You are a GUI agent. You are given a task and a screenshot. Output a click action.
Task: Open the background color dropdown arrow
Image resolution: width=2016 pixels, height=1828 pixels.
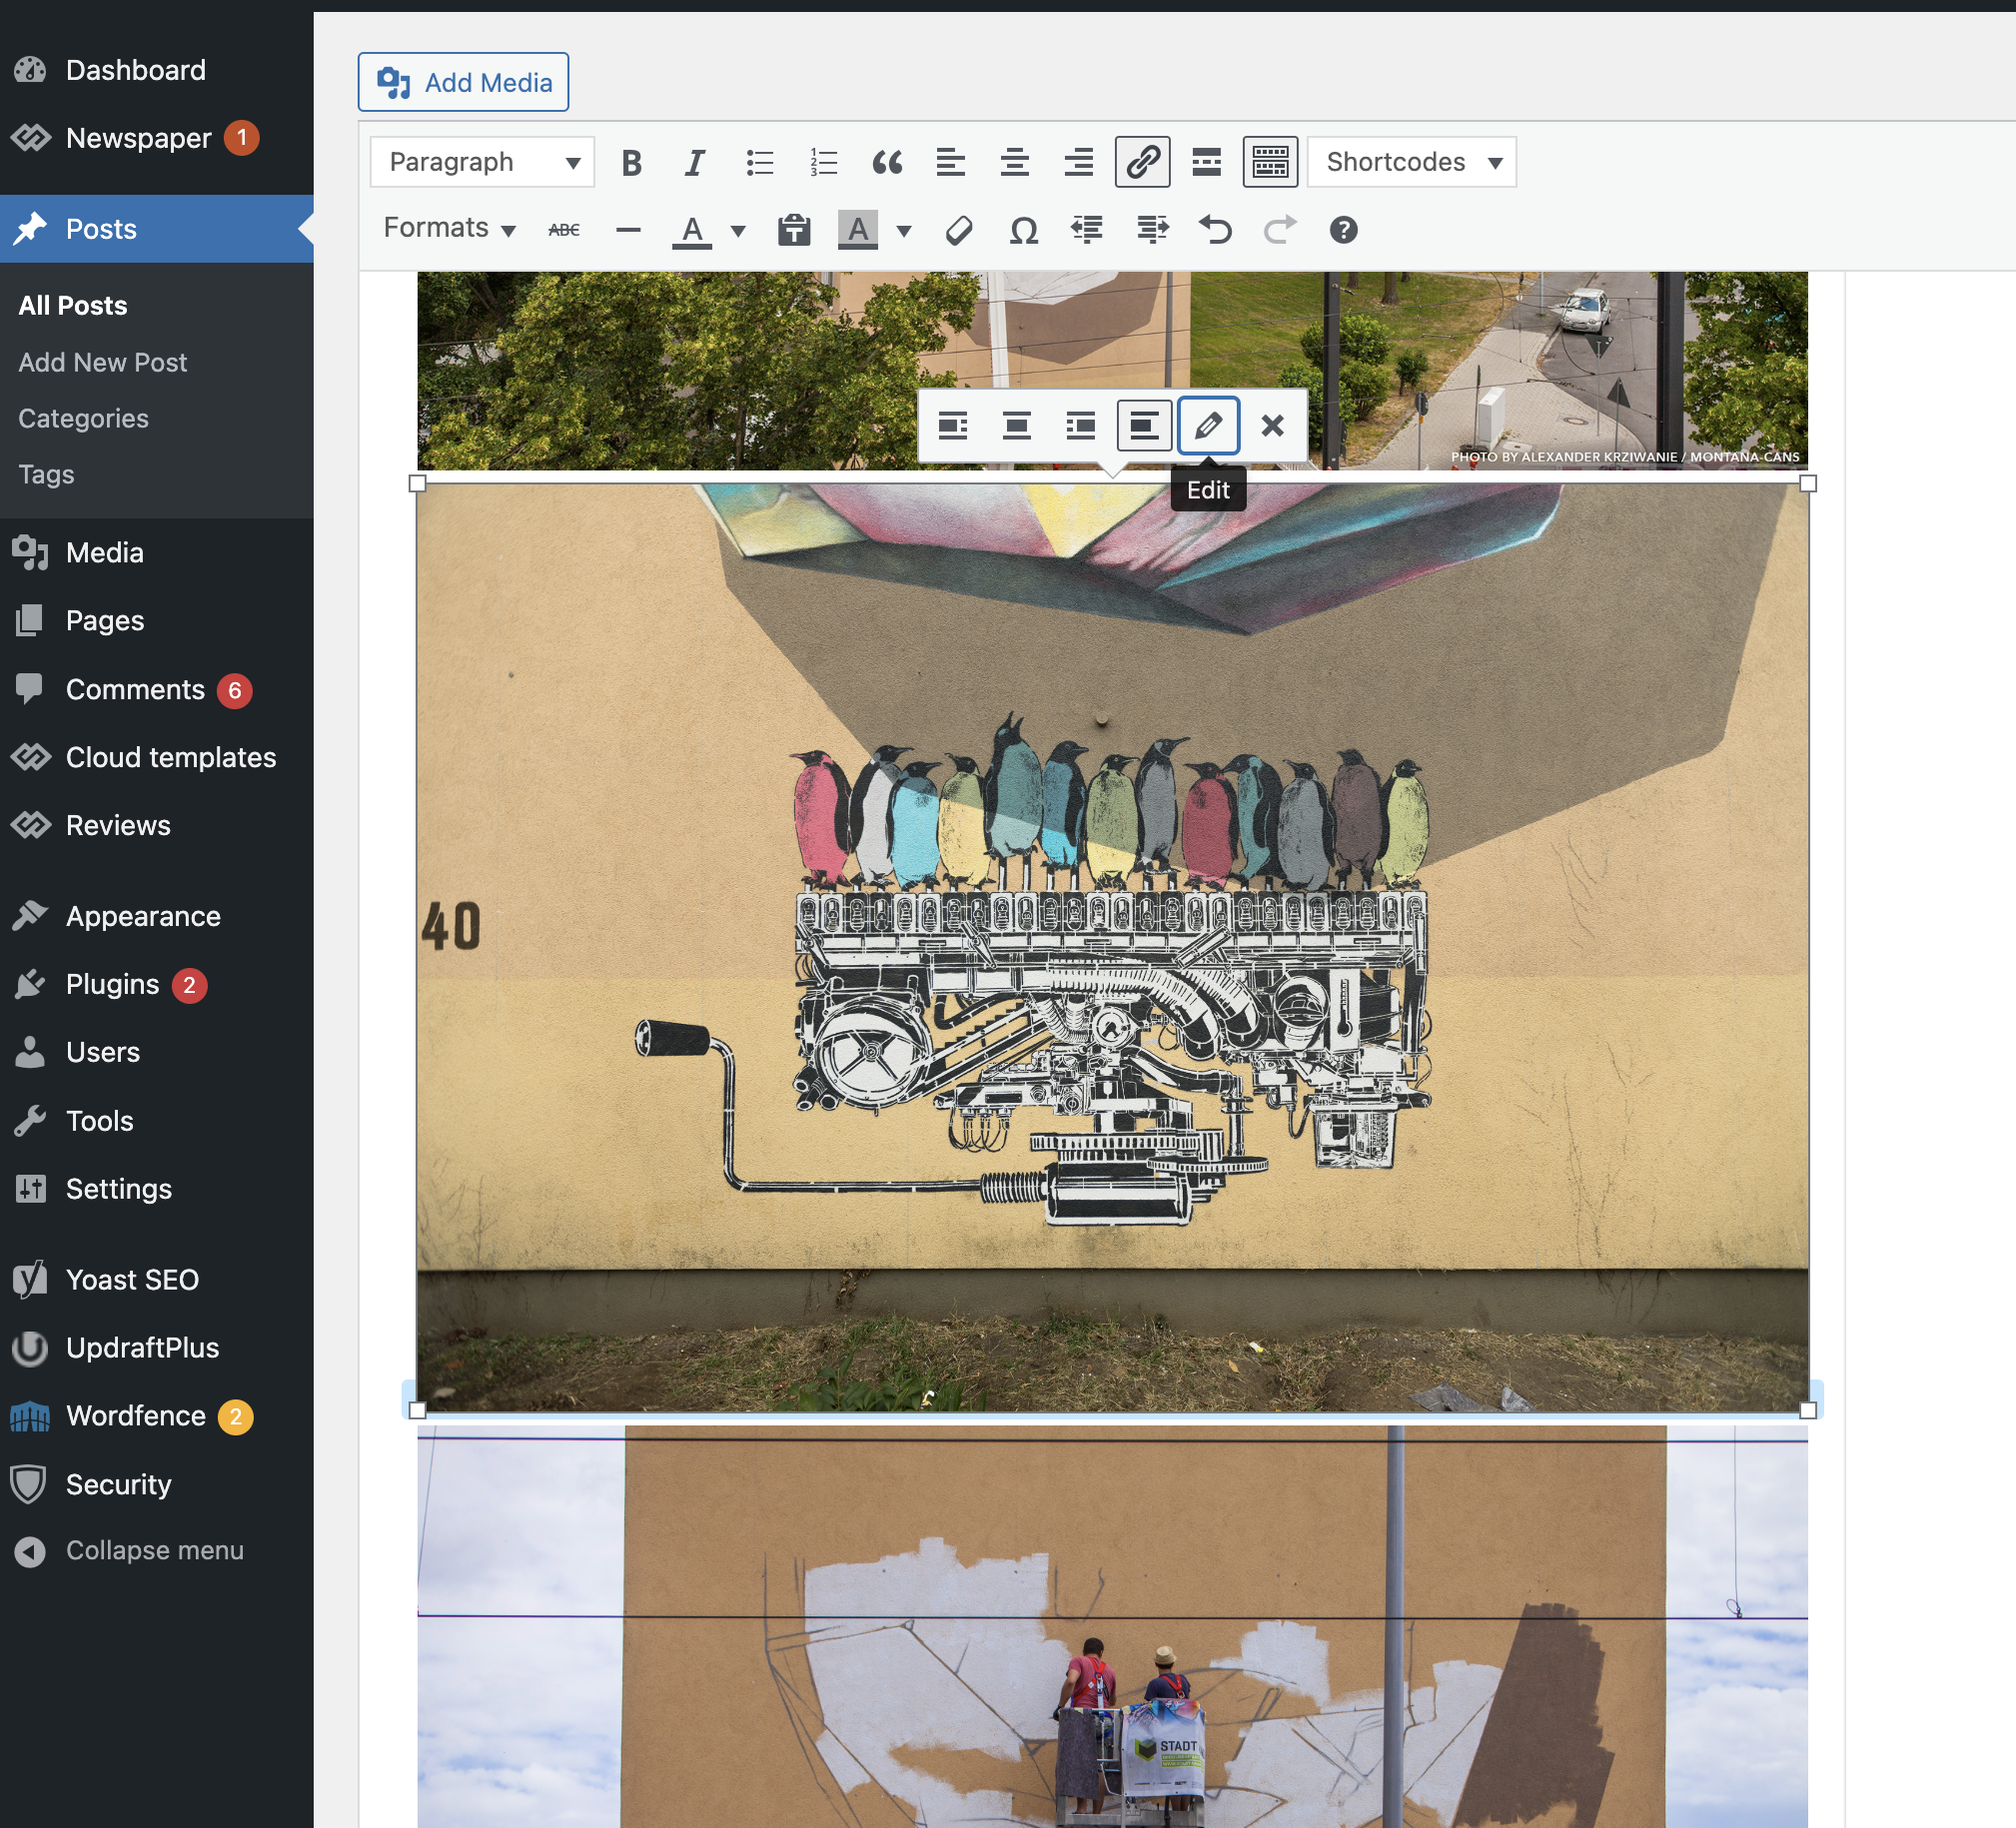click(904, 231)
